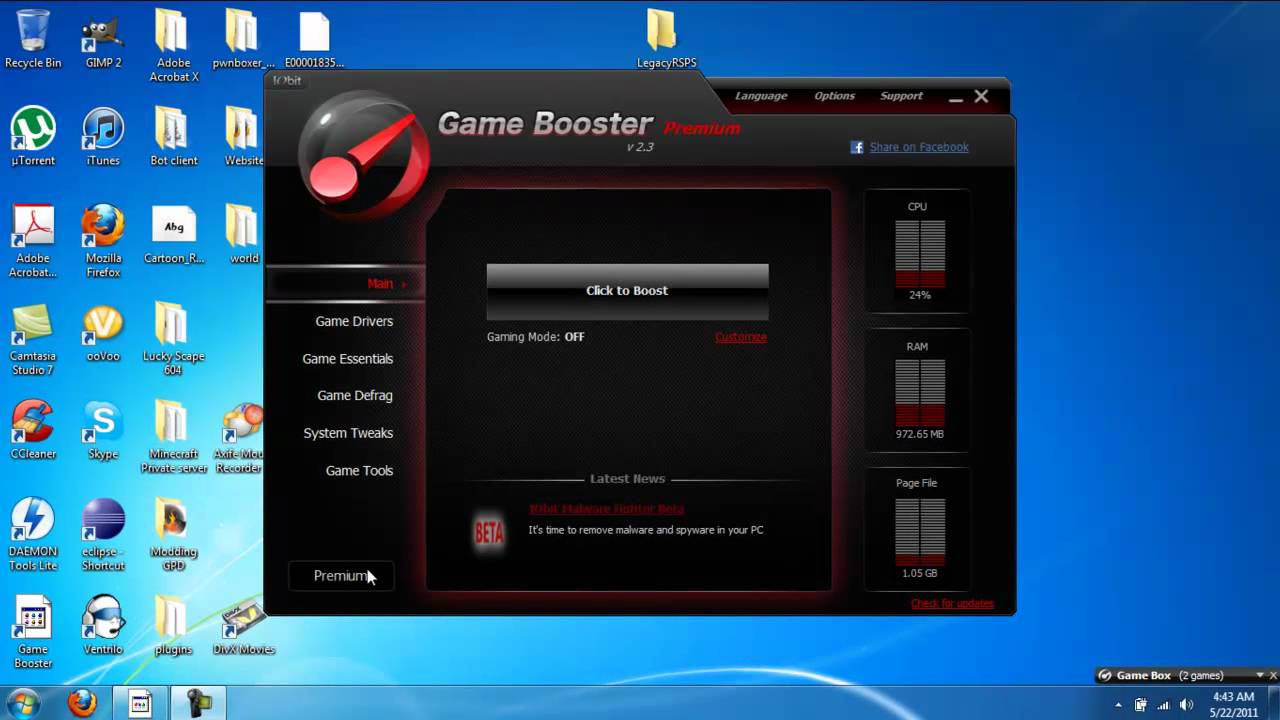Select the iTunes desktop shortcut
The image size is (1280, 720).
[x=103, y=137]
